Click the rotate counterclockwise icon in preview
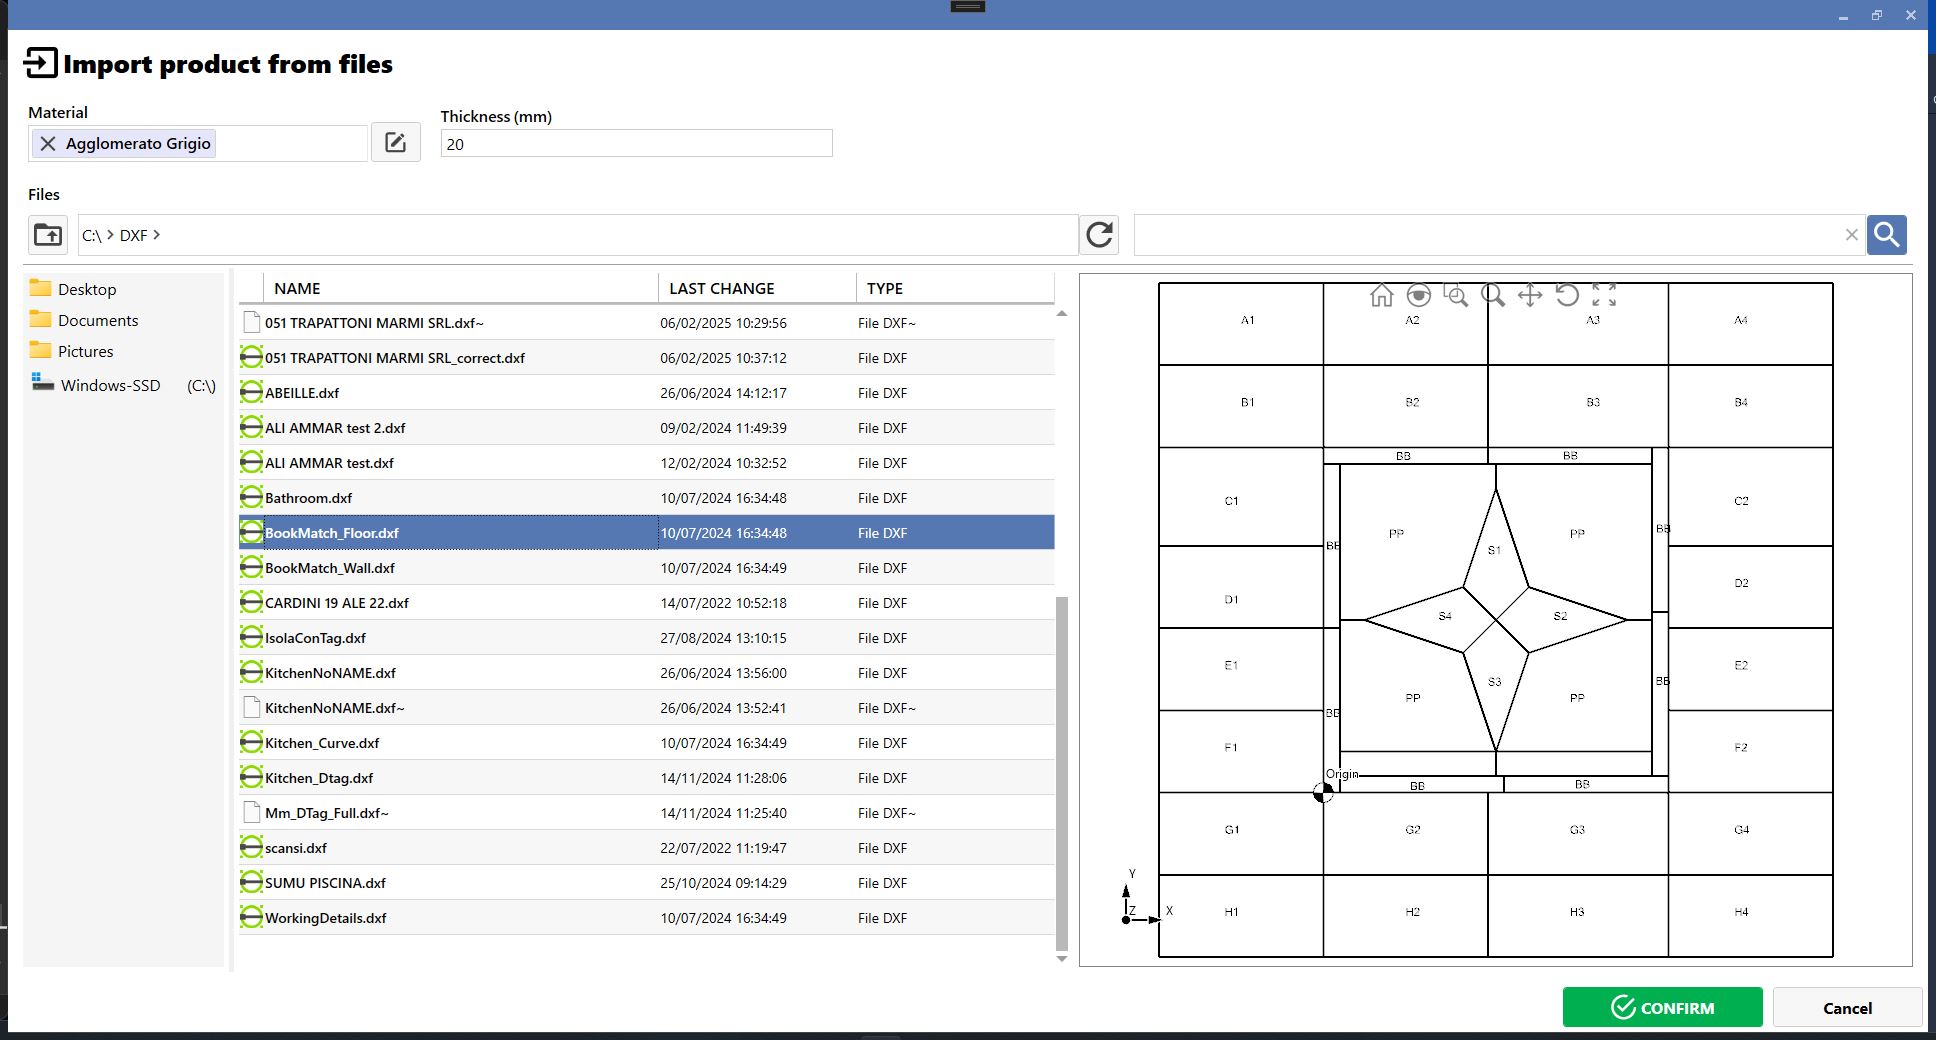This screenshot has width=1936, height=1040. 1567,295
